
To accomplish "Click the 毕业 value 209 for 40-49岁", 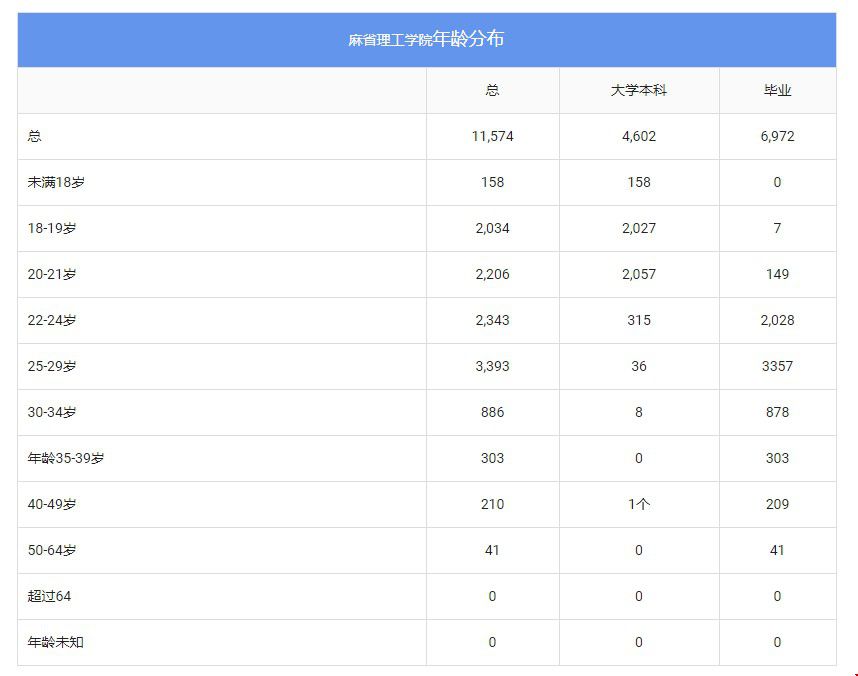I will point(778,504).
